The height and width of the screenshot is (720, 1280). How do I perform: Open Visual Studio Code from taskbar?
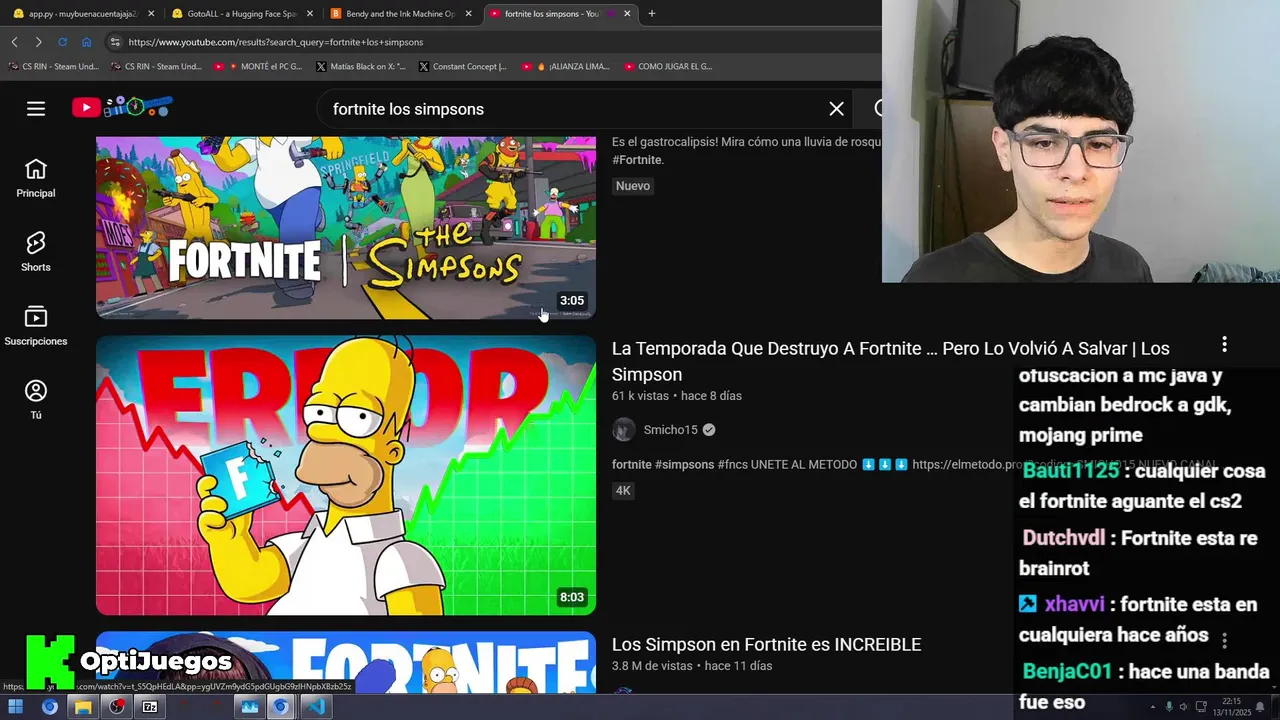315,707
